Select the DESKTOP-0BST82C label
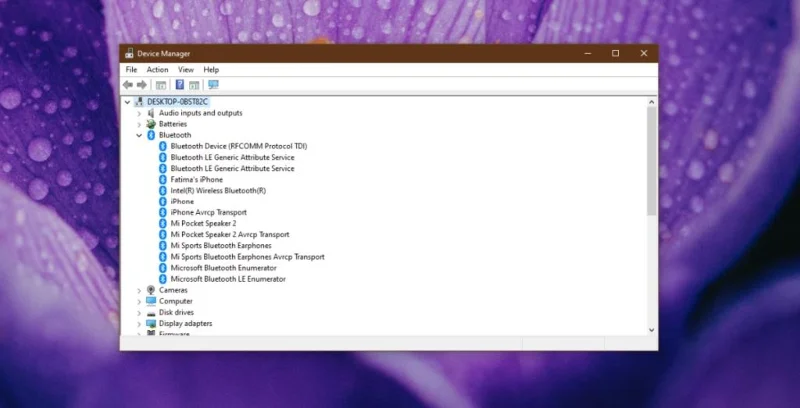This screenshot has height=408, width=800. (178, 101)
